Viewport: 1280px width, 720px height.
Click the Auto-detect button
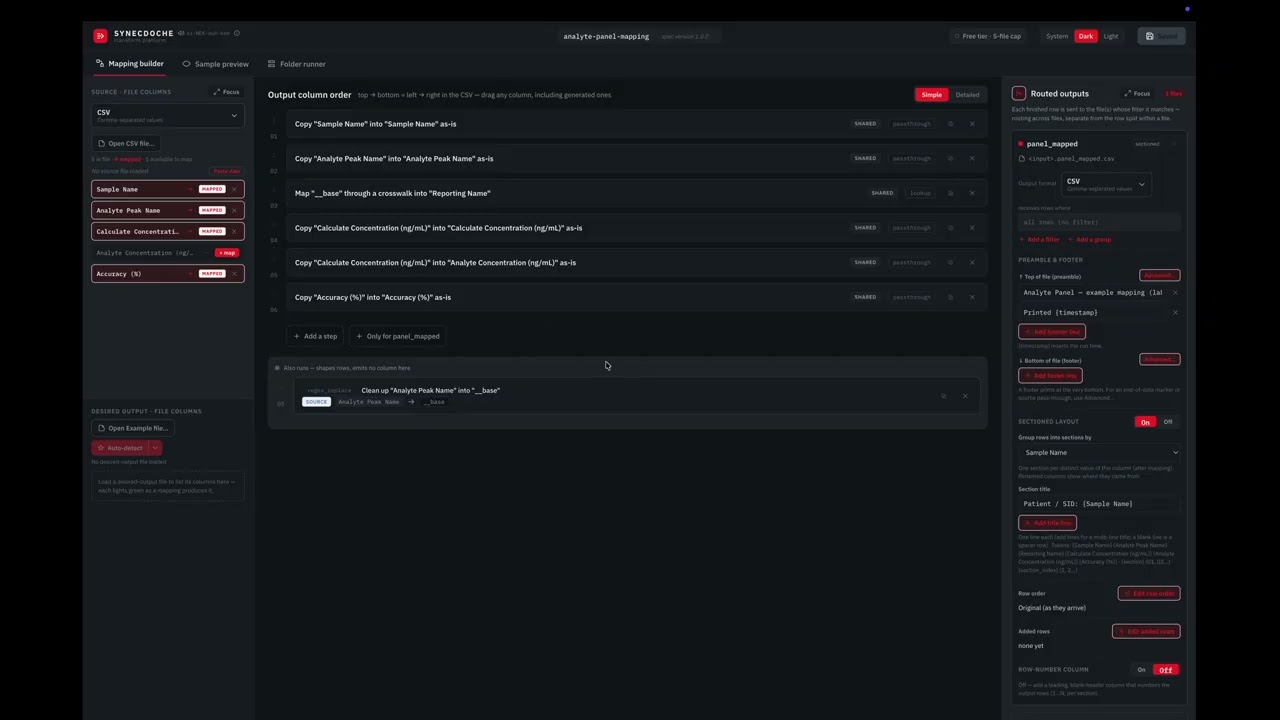click(120, 448)
